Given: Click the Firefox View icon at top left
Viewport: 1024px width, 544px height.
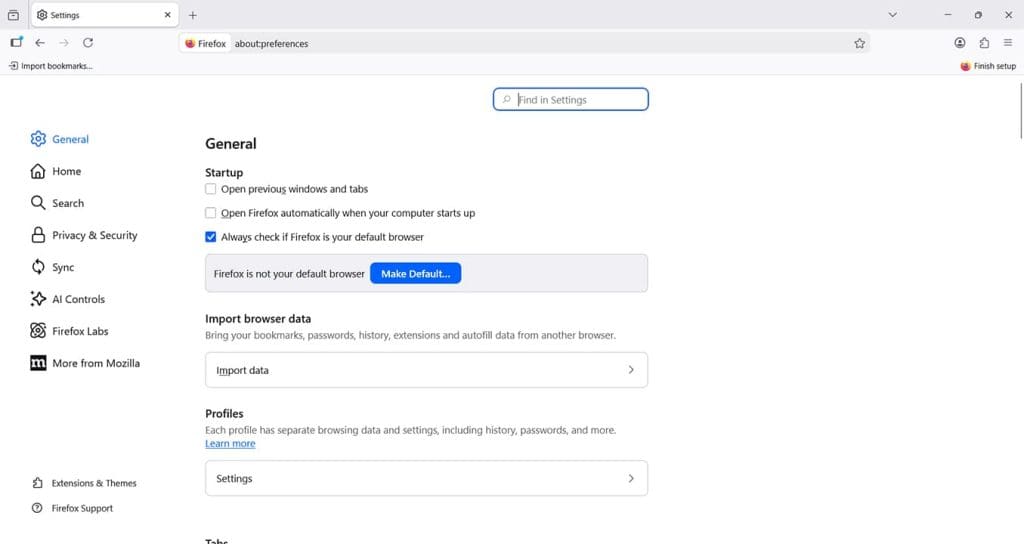Looking at the screenshot, I should 13,15.
